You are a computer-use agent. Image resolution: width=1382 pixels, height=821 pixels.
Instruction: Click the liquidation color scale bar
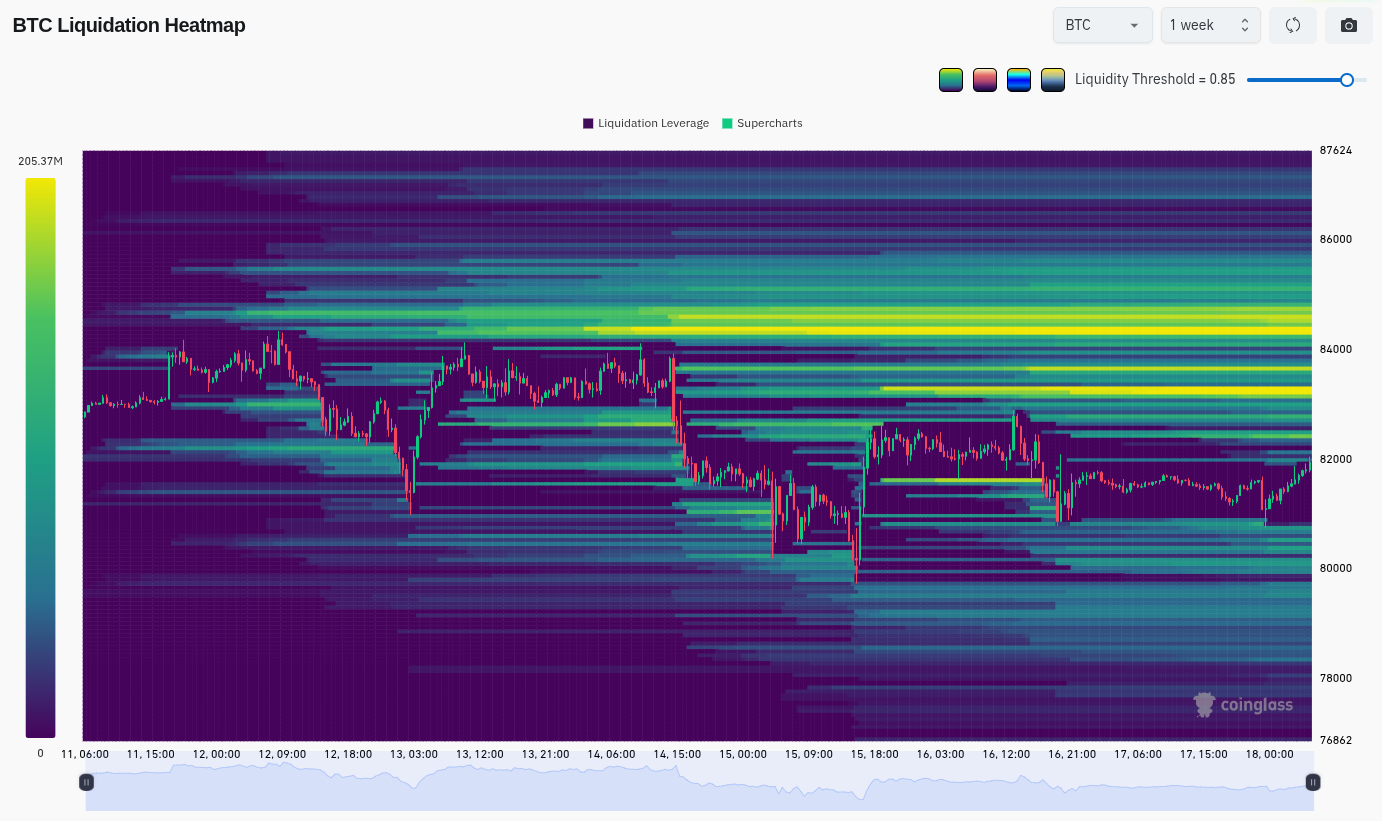tap(41, 458)
